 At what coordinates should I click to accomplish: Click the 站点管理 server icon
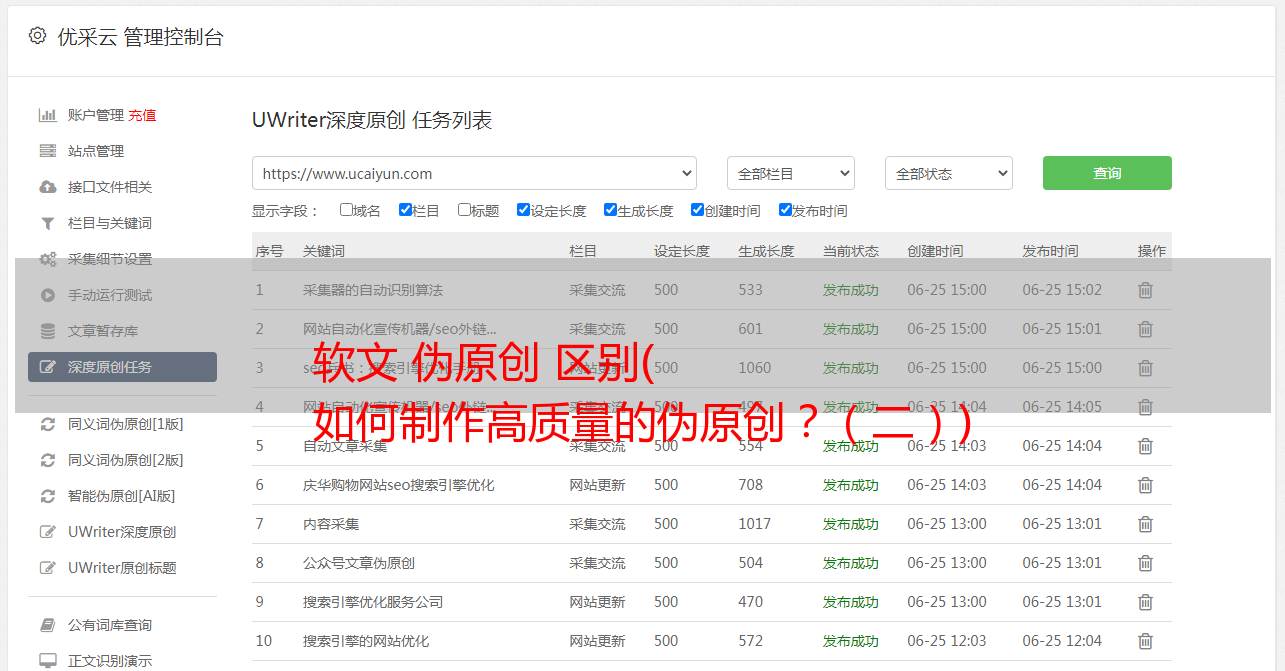(x=48, y=151)
